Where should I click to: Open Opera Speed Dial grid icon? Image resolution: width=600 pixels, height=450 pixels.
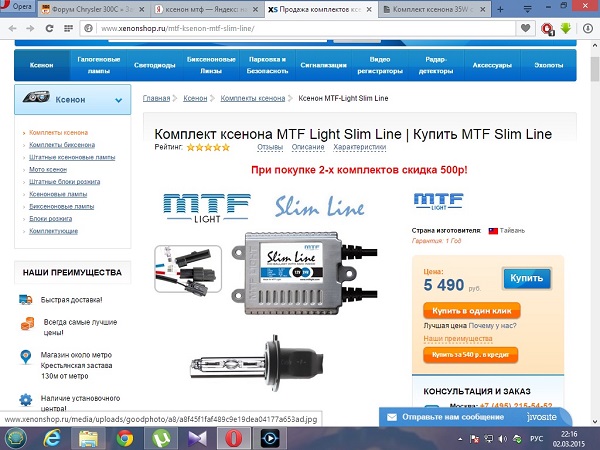click(x=68, y=28)
